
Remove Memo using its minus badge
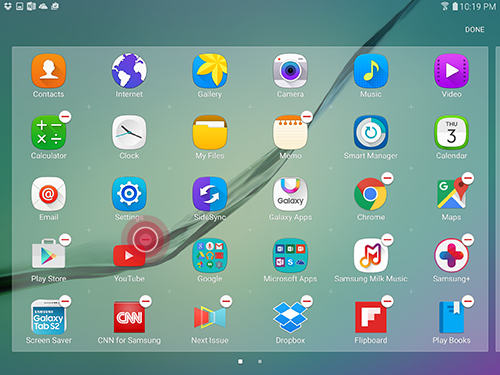(x=307, y=117)
